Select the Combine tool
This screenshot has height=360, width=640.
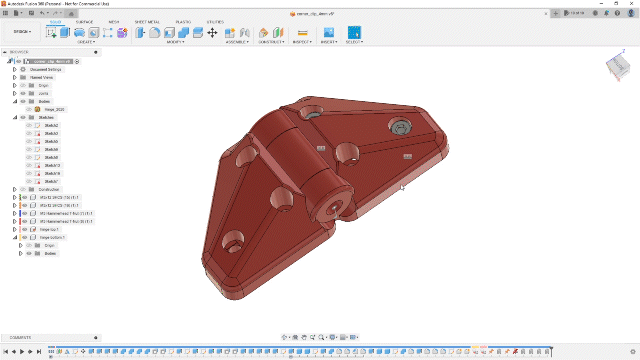[183, 33]
